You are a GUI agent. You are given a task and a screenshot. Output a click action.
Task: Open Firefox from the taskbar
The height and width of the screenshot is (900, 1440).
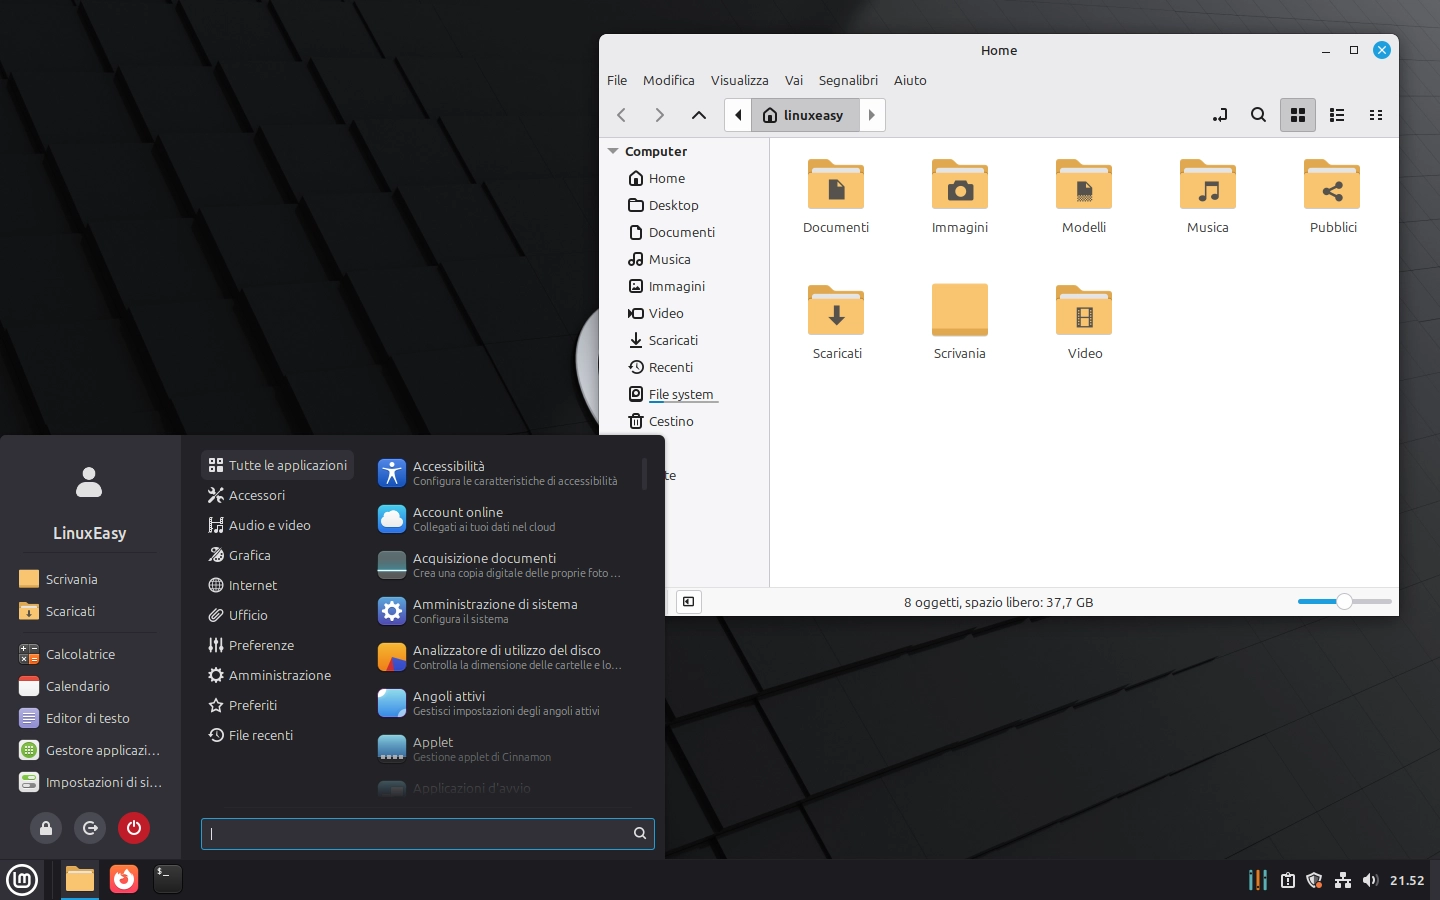pos(123,880)
